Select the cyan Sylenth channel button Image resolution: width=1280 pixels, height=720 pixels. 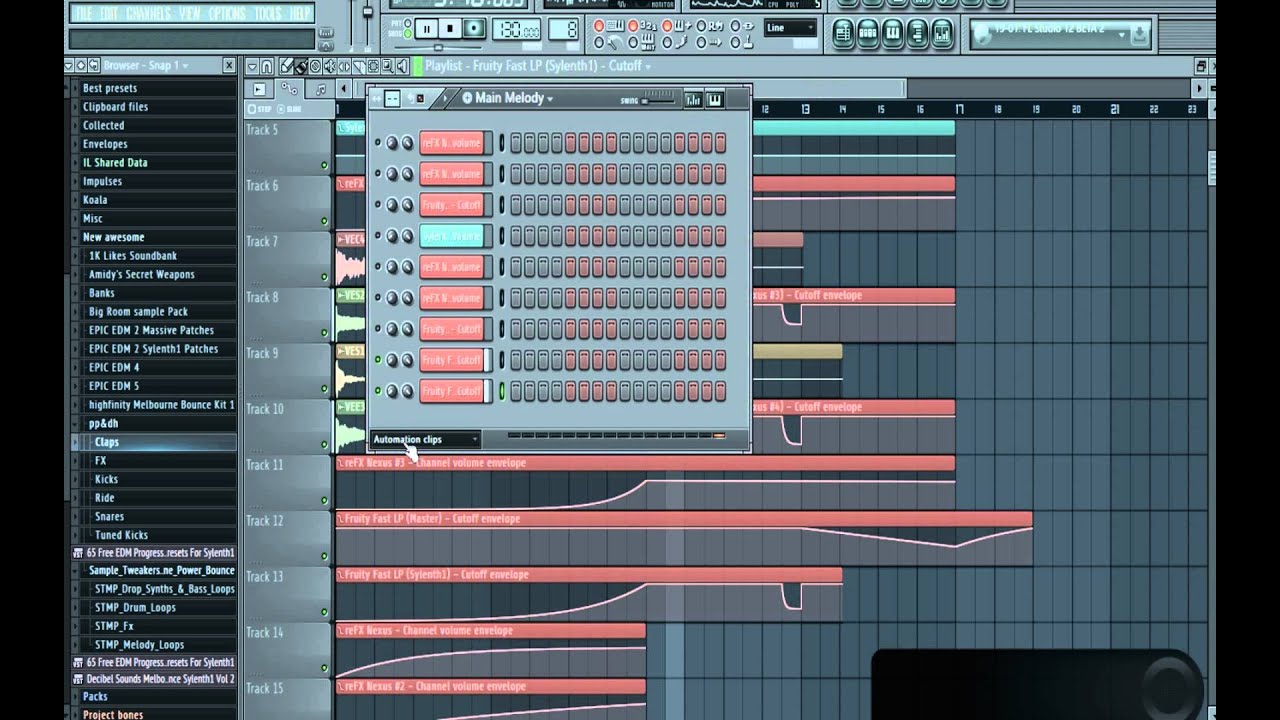[452, 236]
